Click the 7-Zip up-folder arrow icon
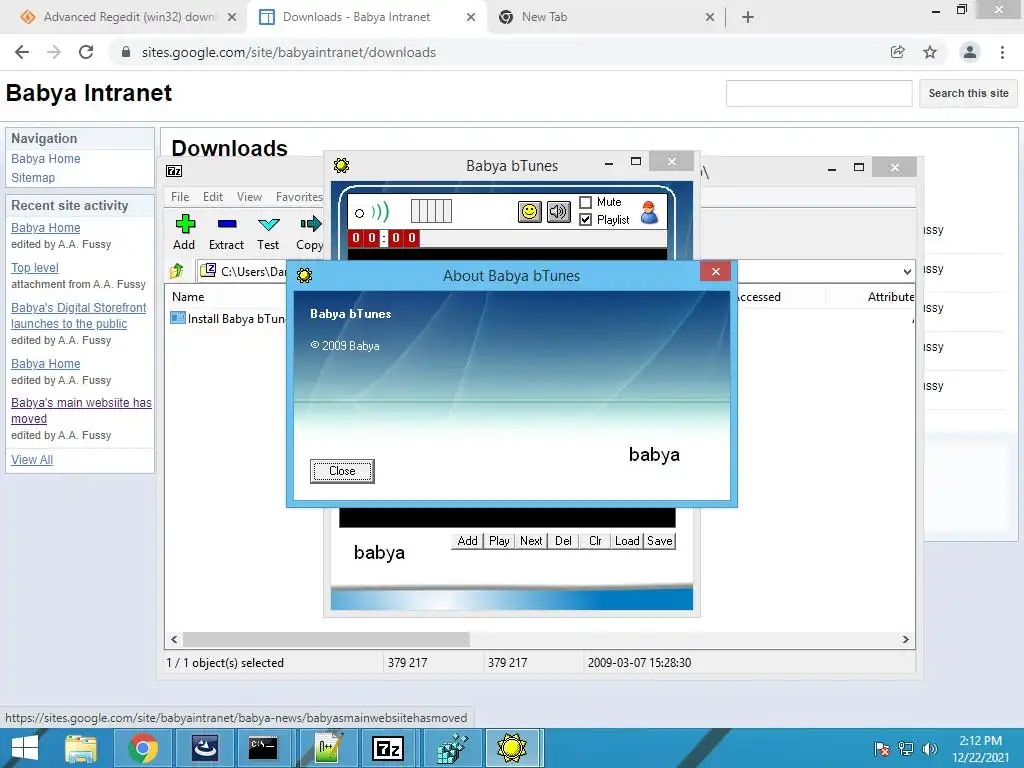 (x=176, y=270)
